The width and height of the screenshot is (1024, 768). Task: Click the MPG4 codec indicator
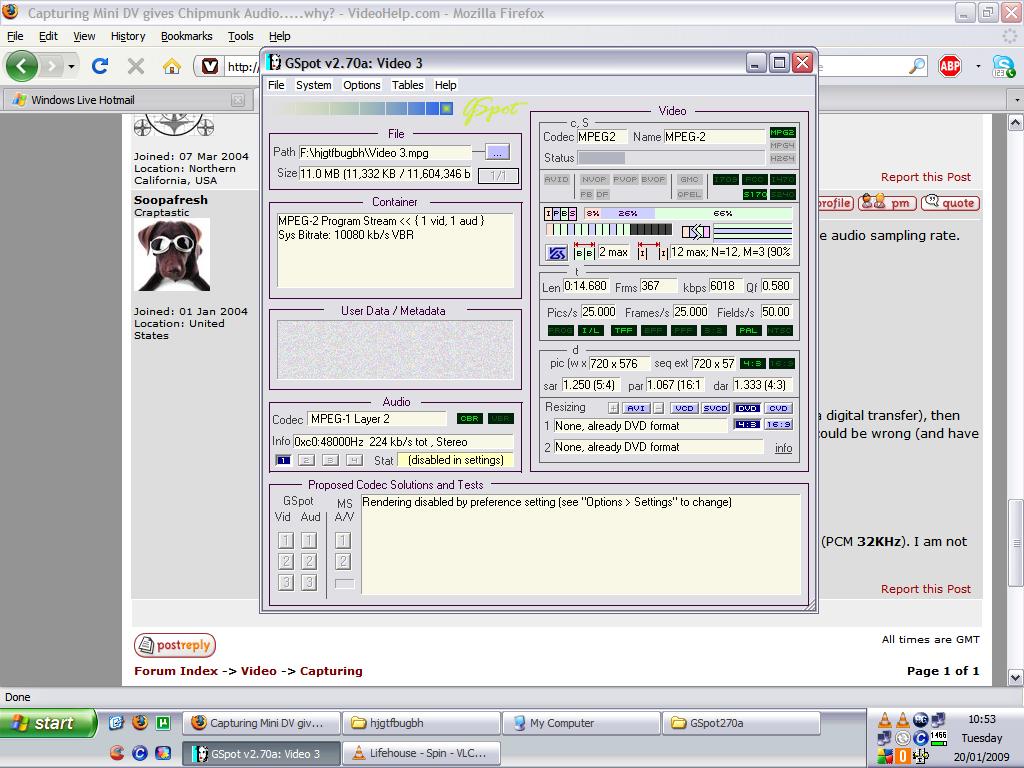[782, 146]
